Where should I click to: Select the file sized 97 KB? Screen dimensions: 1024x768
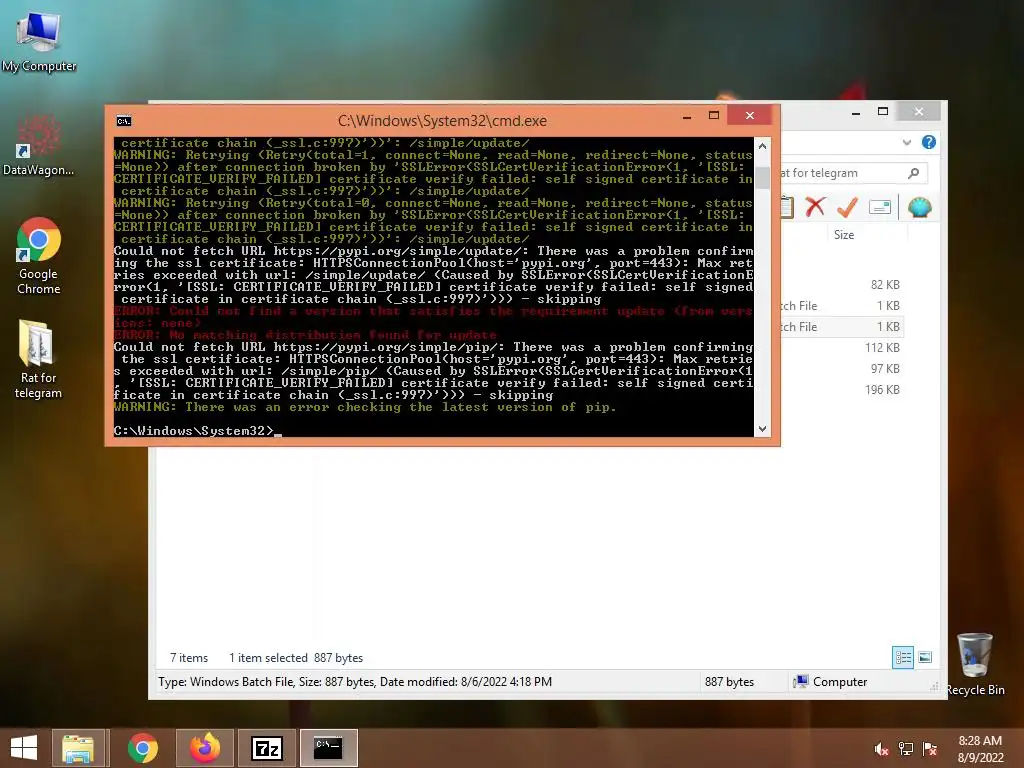842,368
